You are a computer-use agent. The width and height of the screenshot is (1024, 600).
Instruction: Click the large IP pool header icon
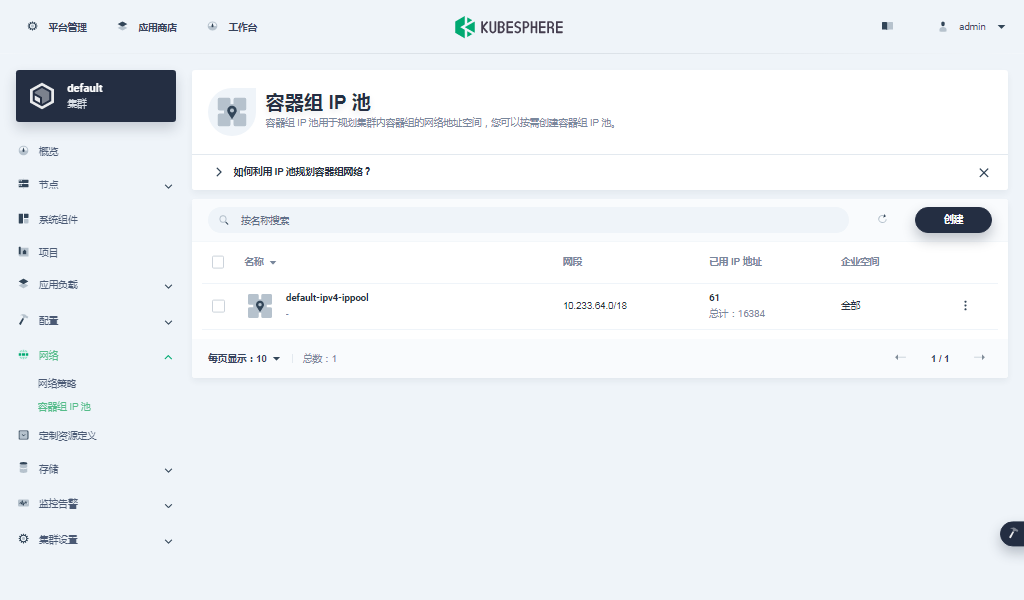[x=232, y=112]
